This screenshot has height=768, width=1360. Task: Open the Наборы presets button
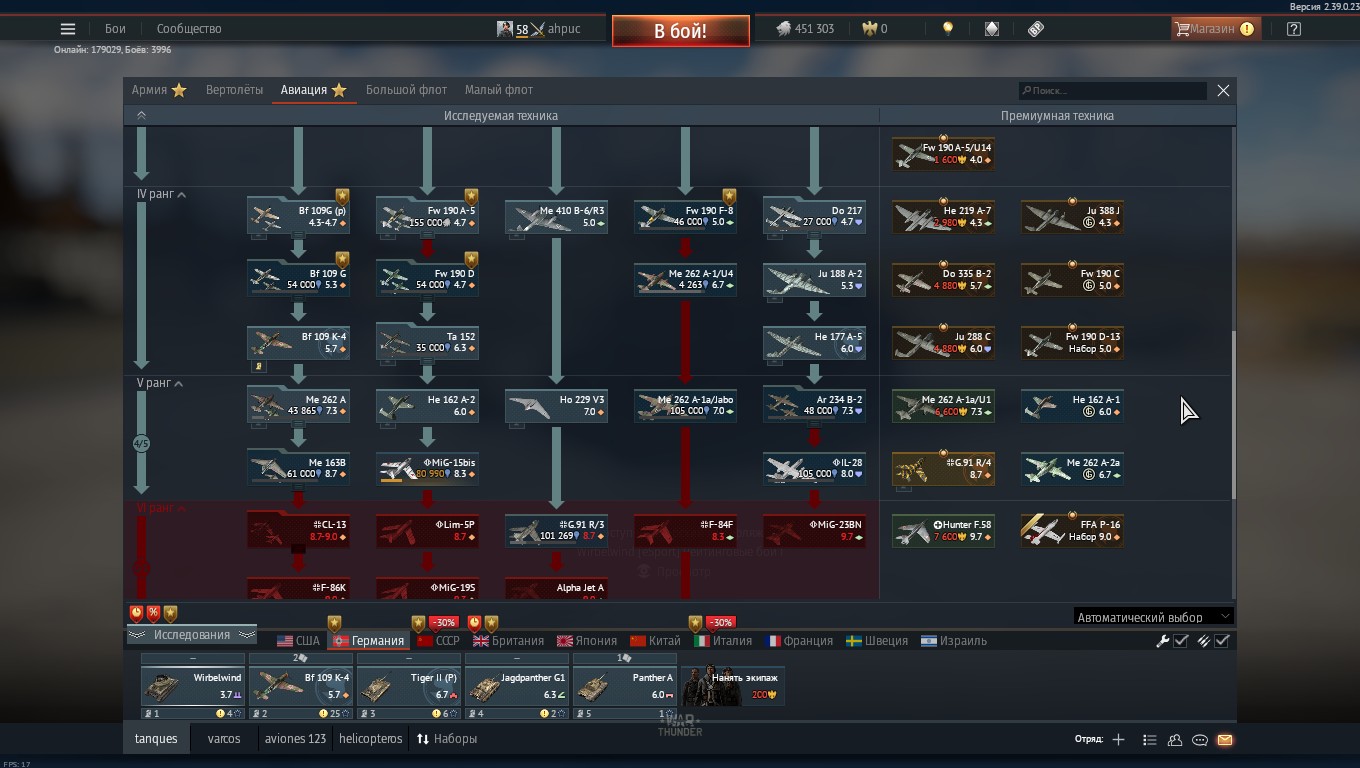pyautogui.click(x=447, y=739)
